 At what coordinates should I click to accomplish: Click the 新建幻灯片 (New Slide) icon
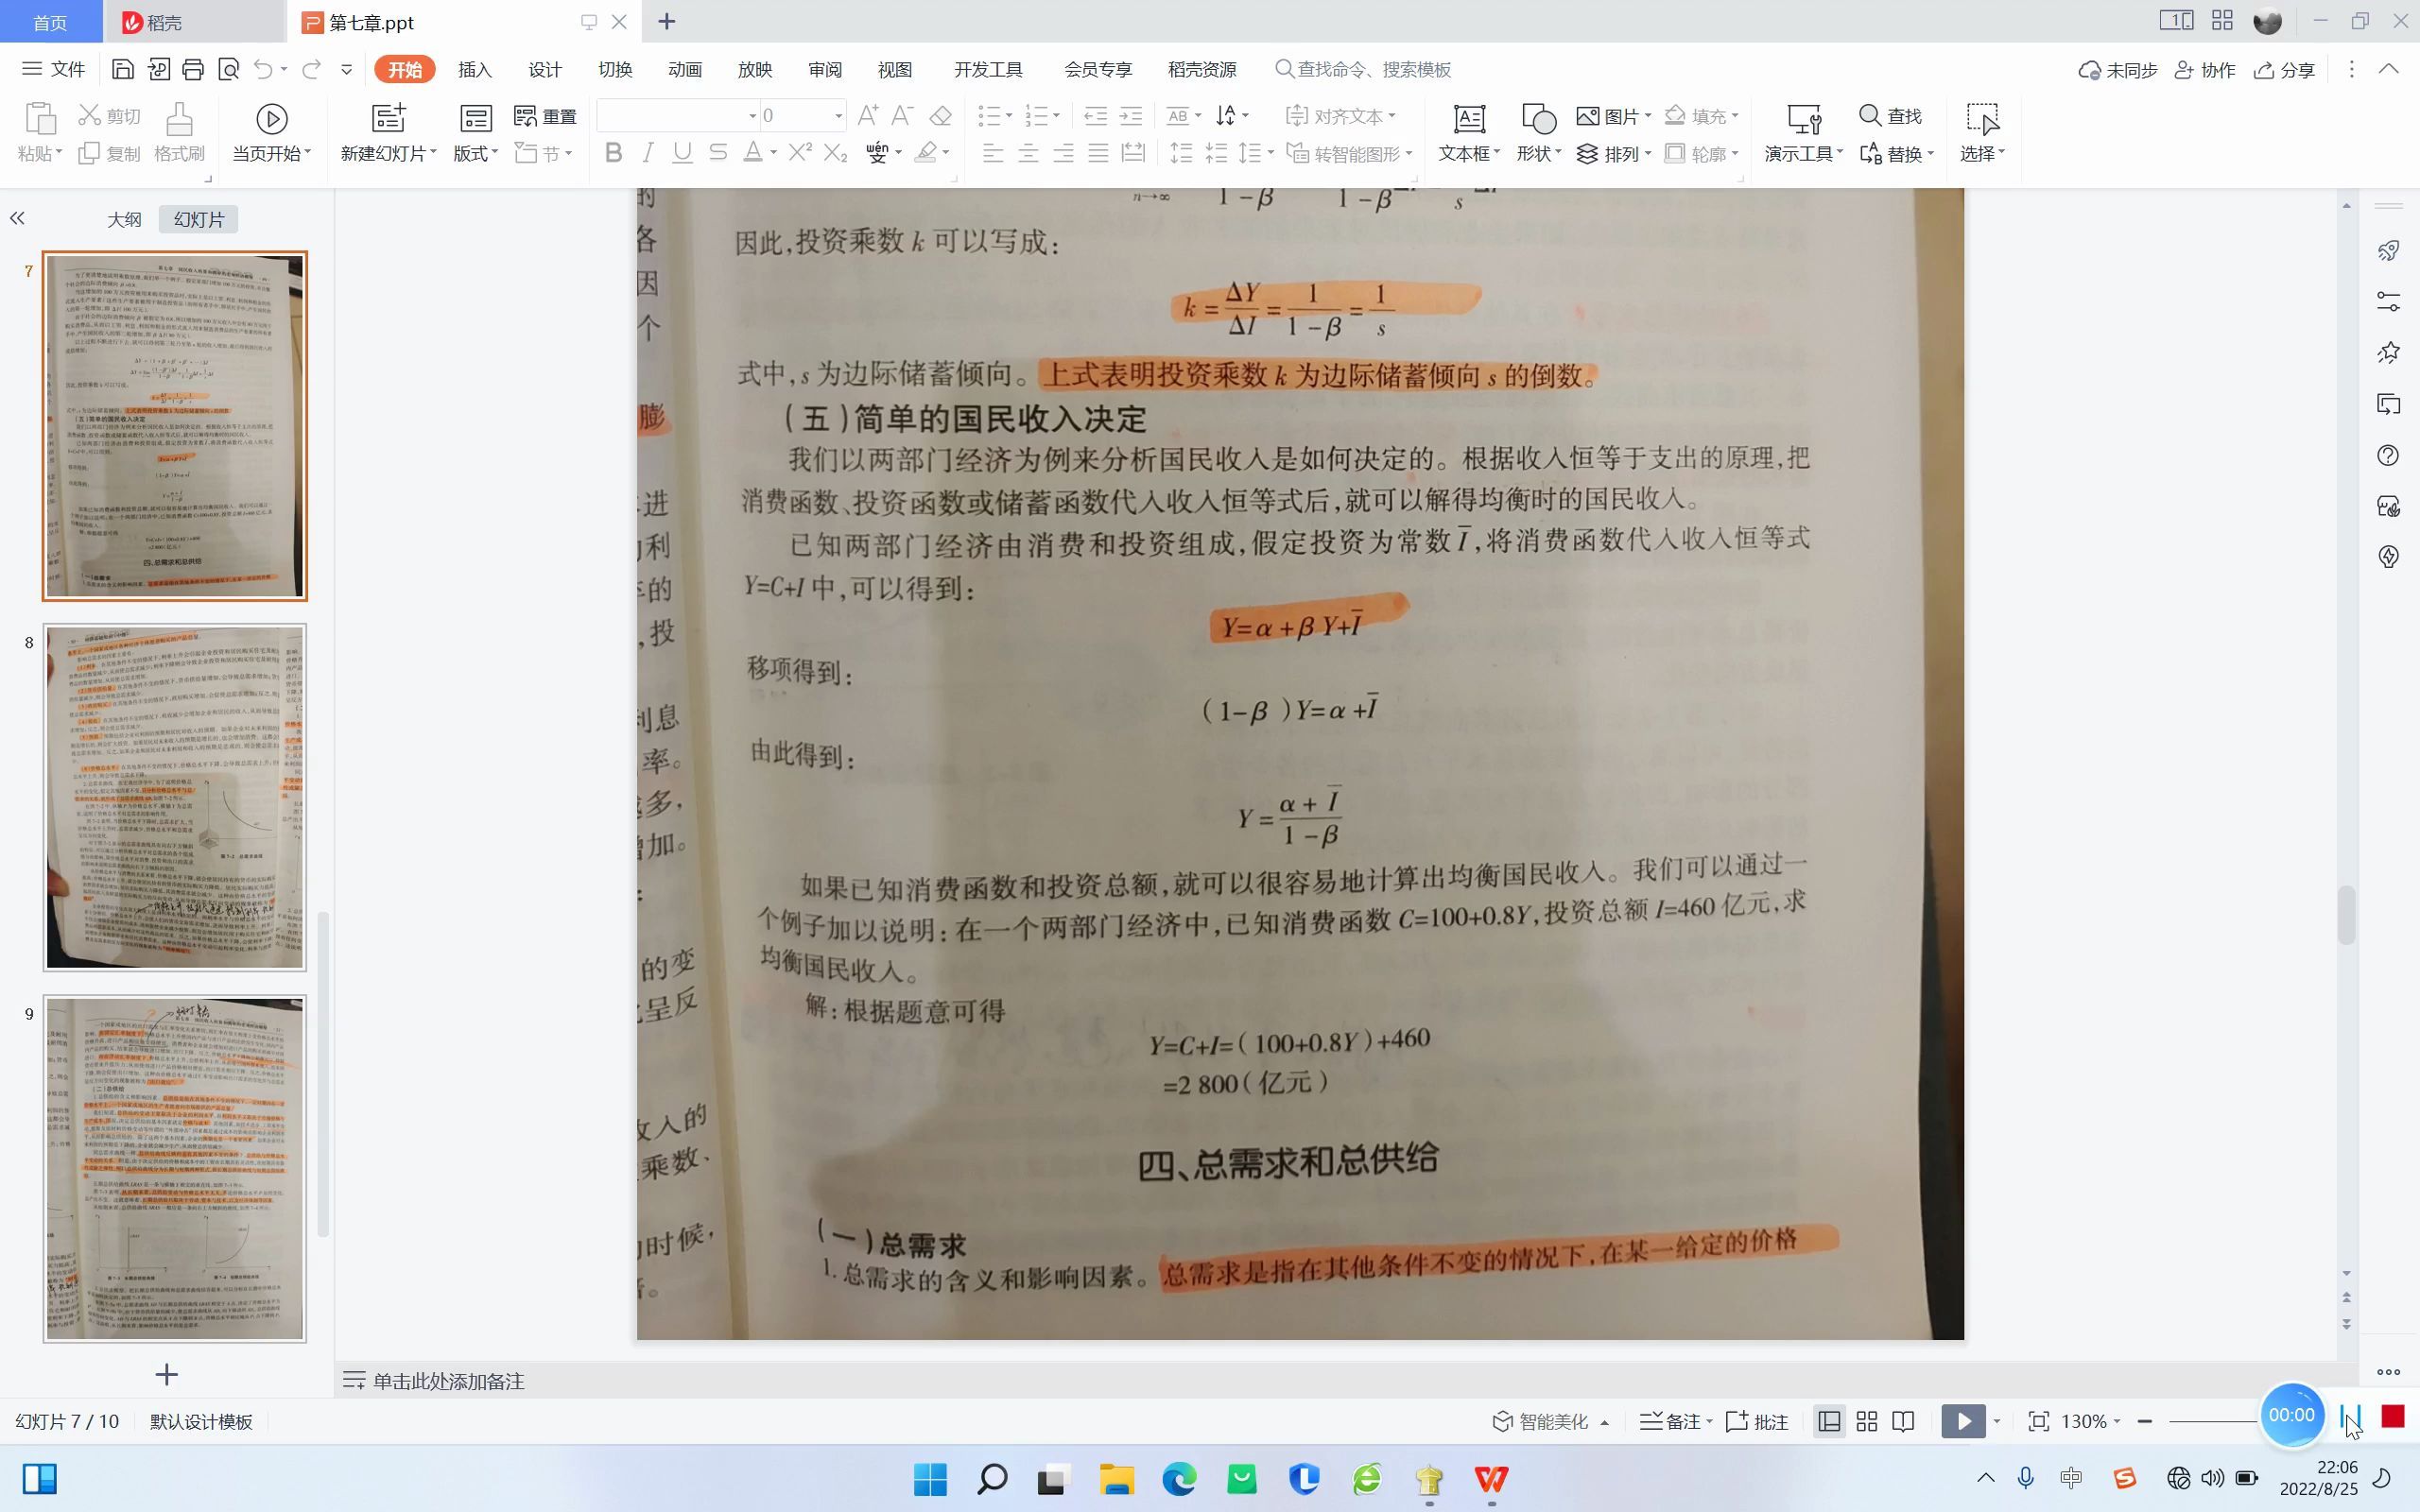[387, 120]
